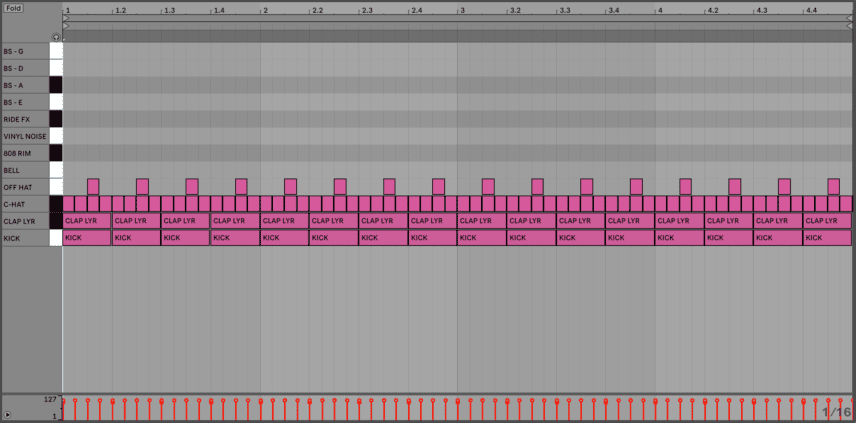
Task: Click the white piano key beside KICK
Action: pos(56,238)
